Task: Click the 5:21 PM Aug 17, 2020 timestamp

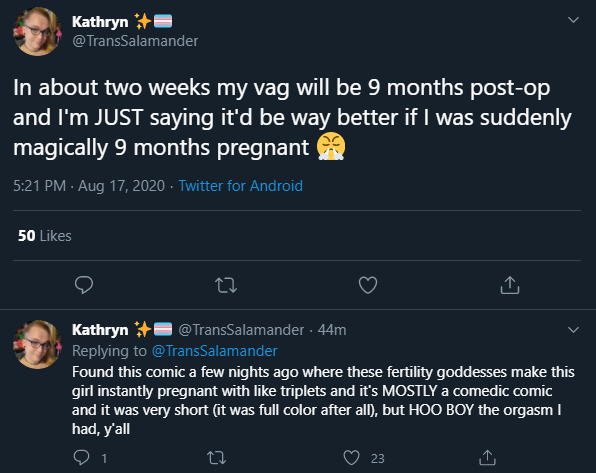Action: click(89, 186)
